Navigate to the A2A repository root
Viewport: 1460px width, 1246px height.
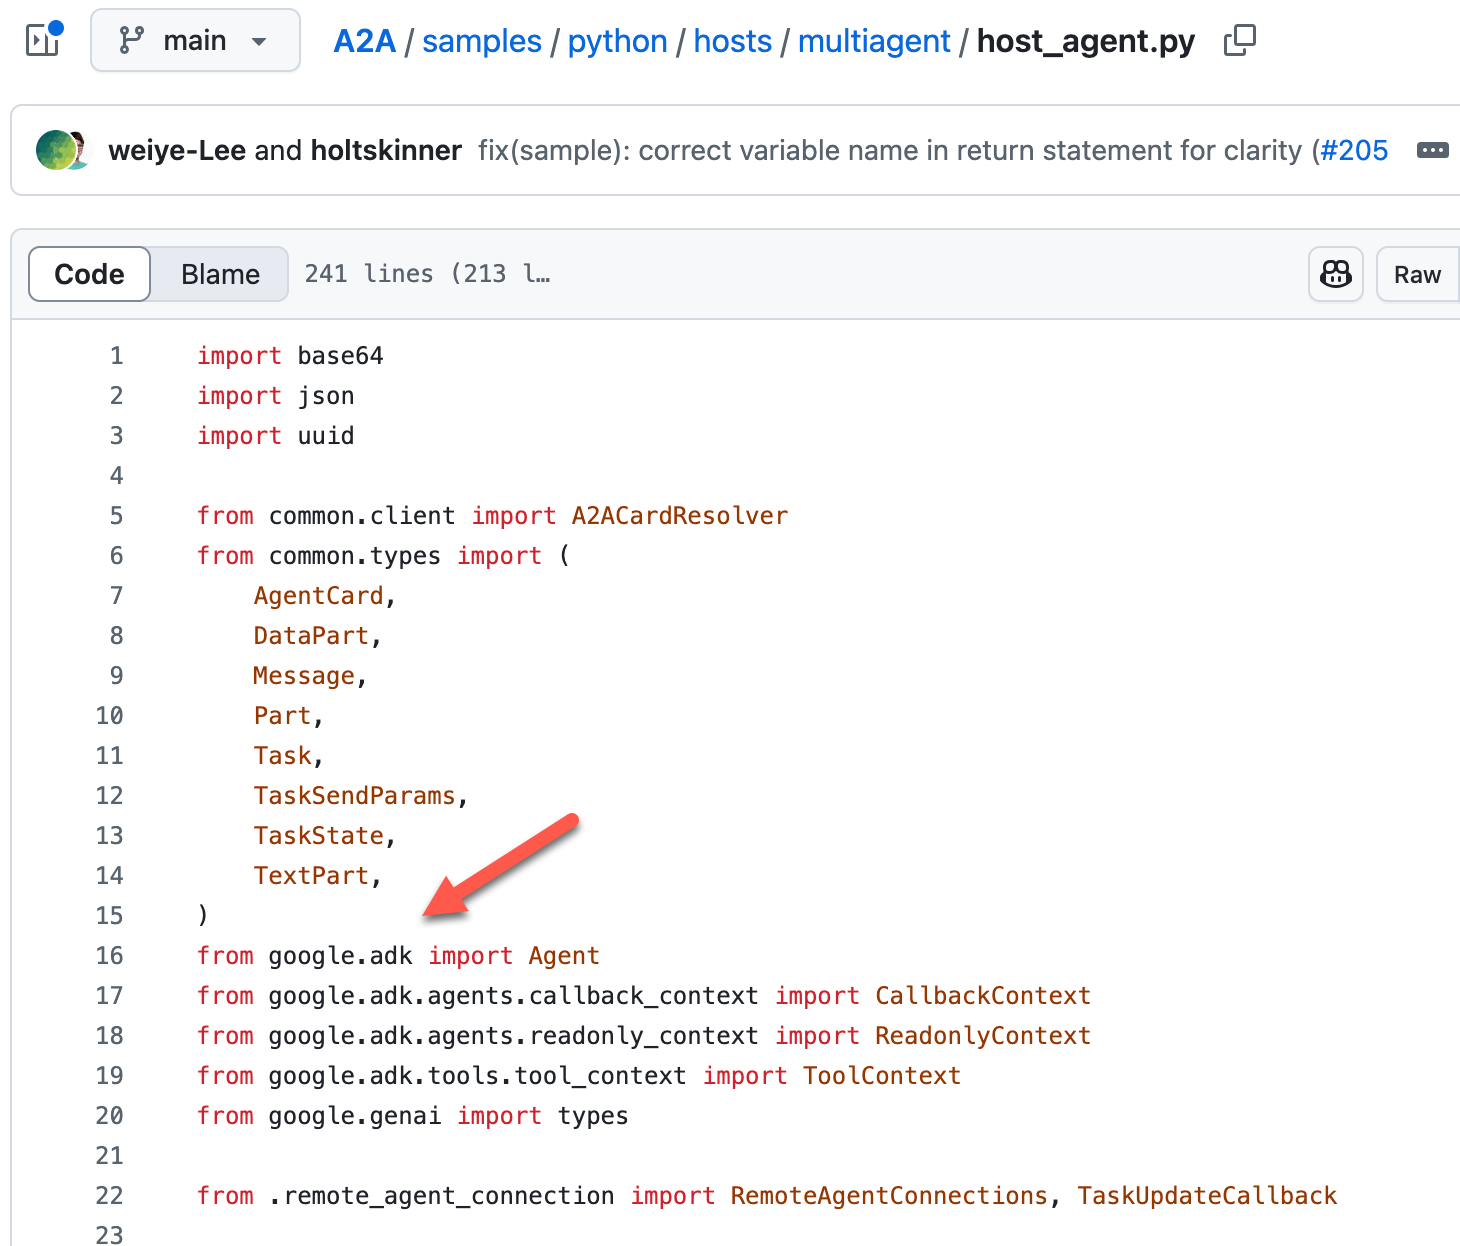click(364, 41)
